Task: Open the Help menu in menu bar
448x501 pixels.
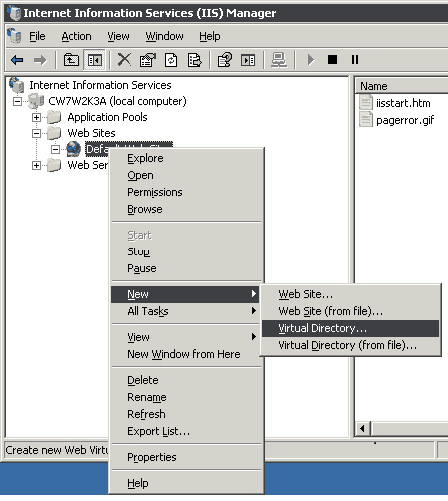Action: 210,36
